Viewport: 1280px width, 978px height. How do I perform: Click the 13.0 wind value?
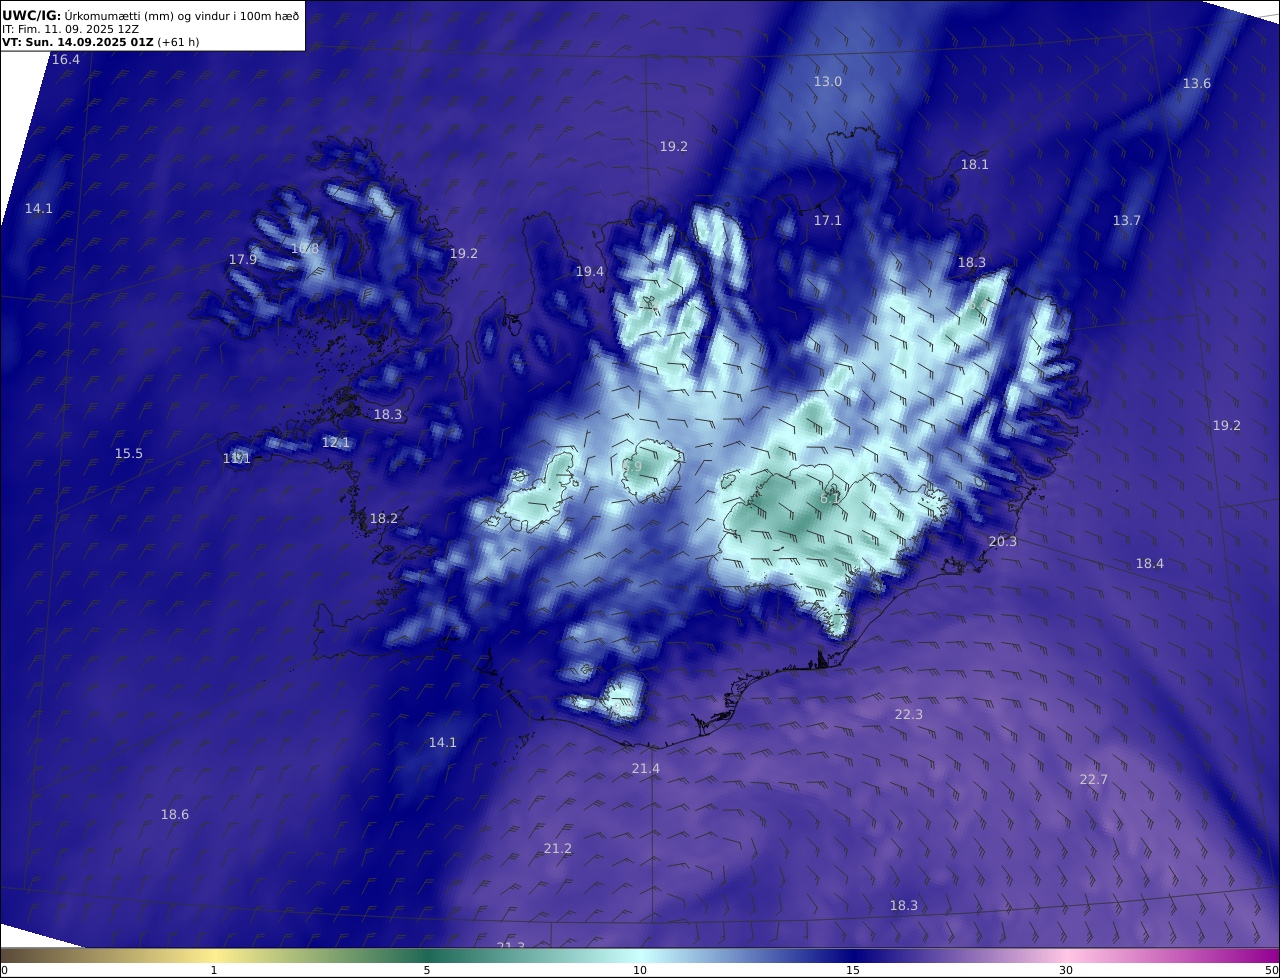click(828, 82)
